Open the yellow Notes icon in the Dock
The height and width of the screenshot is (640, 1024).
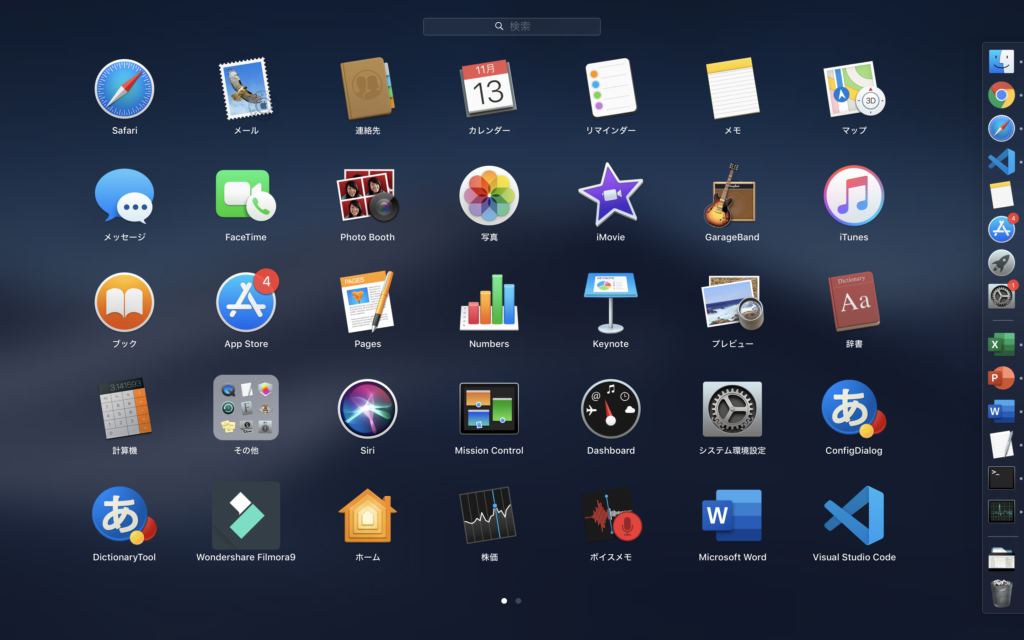tap(1001, 195)
